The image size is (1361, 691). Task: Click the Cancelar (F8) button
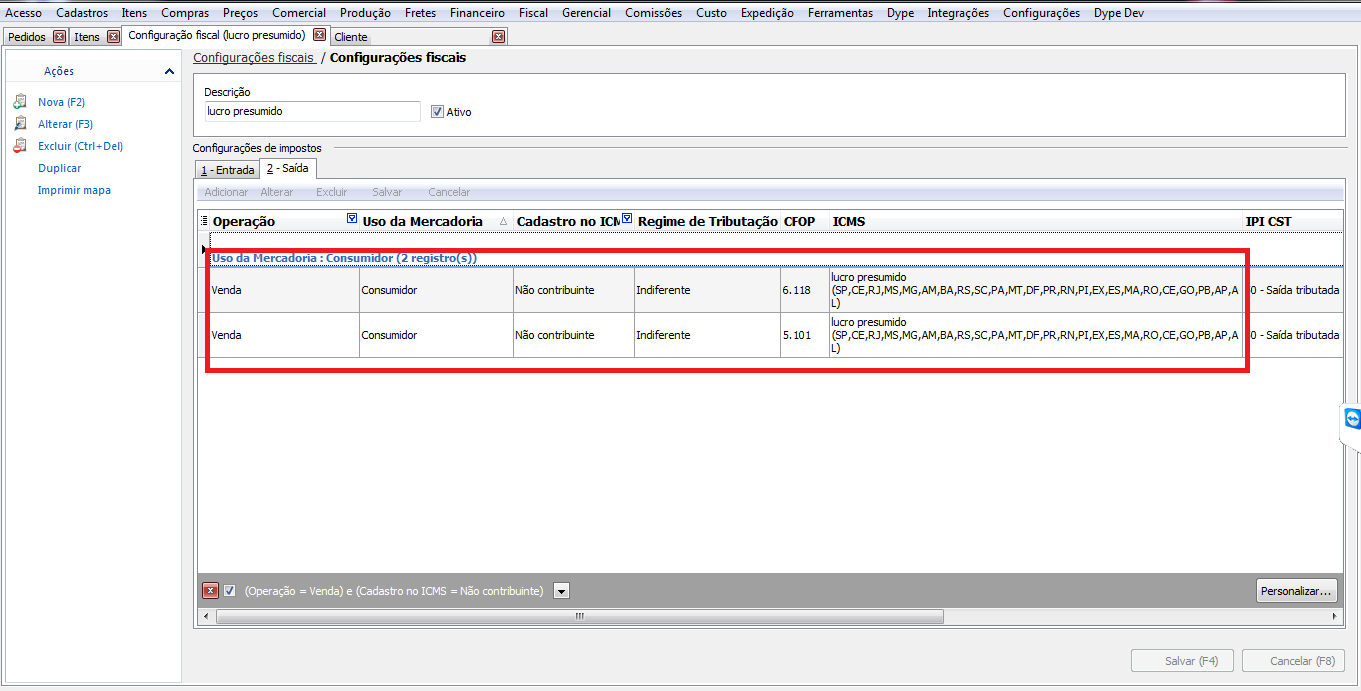[x=1293, y=661]
